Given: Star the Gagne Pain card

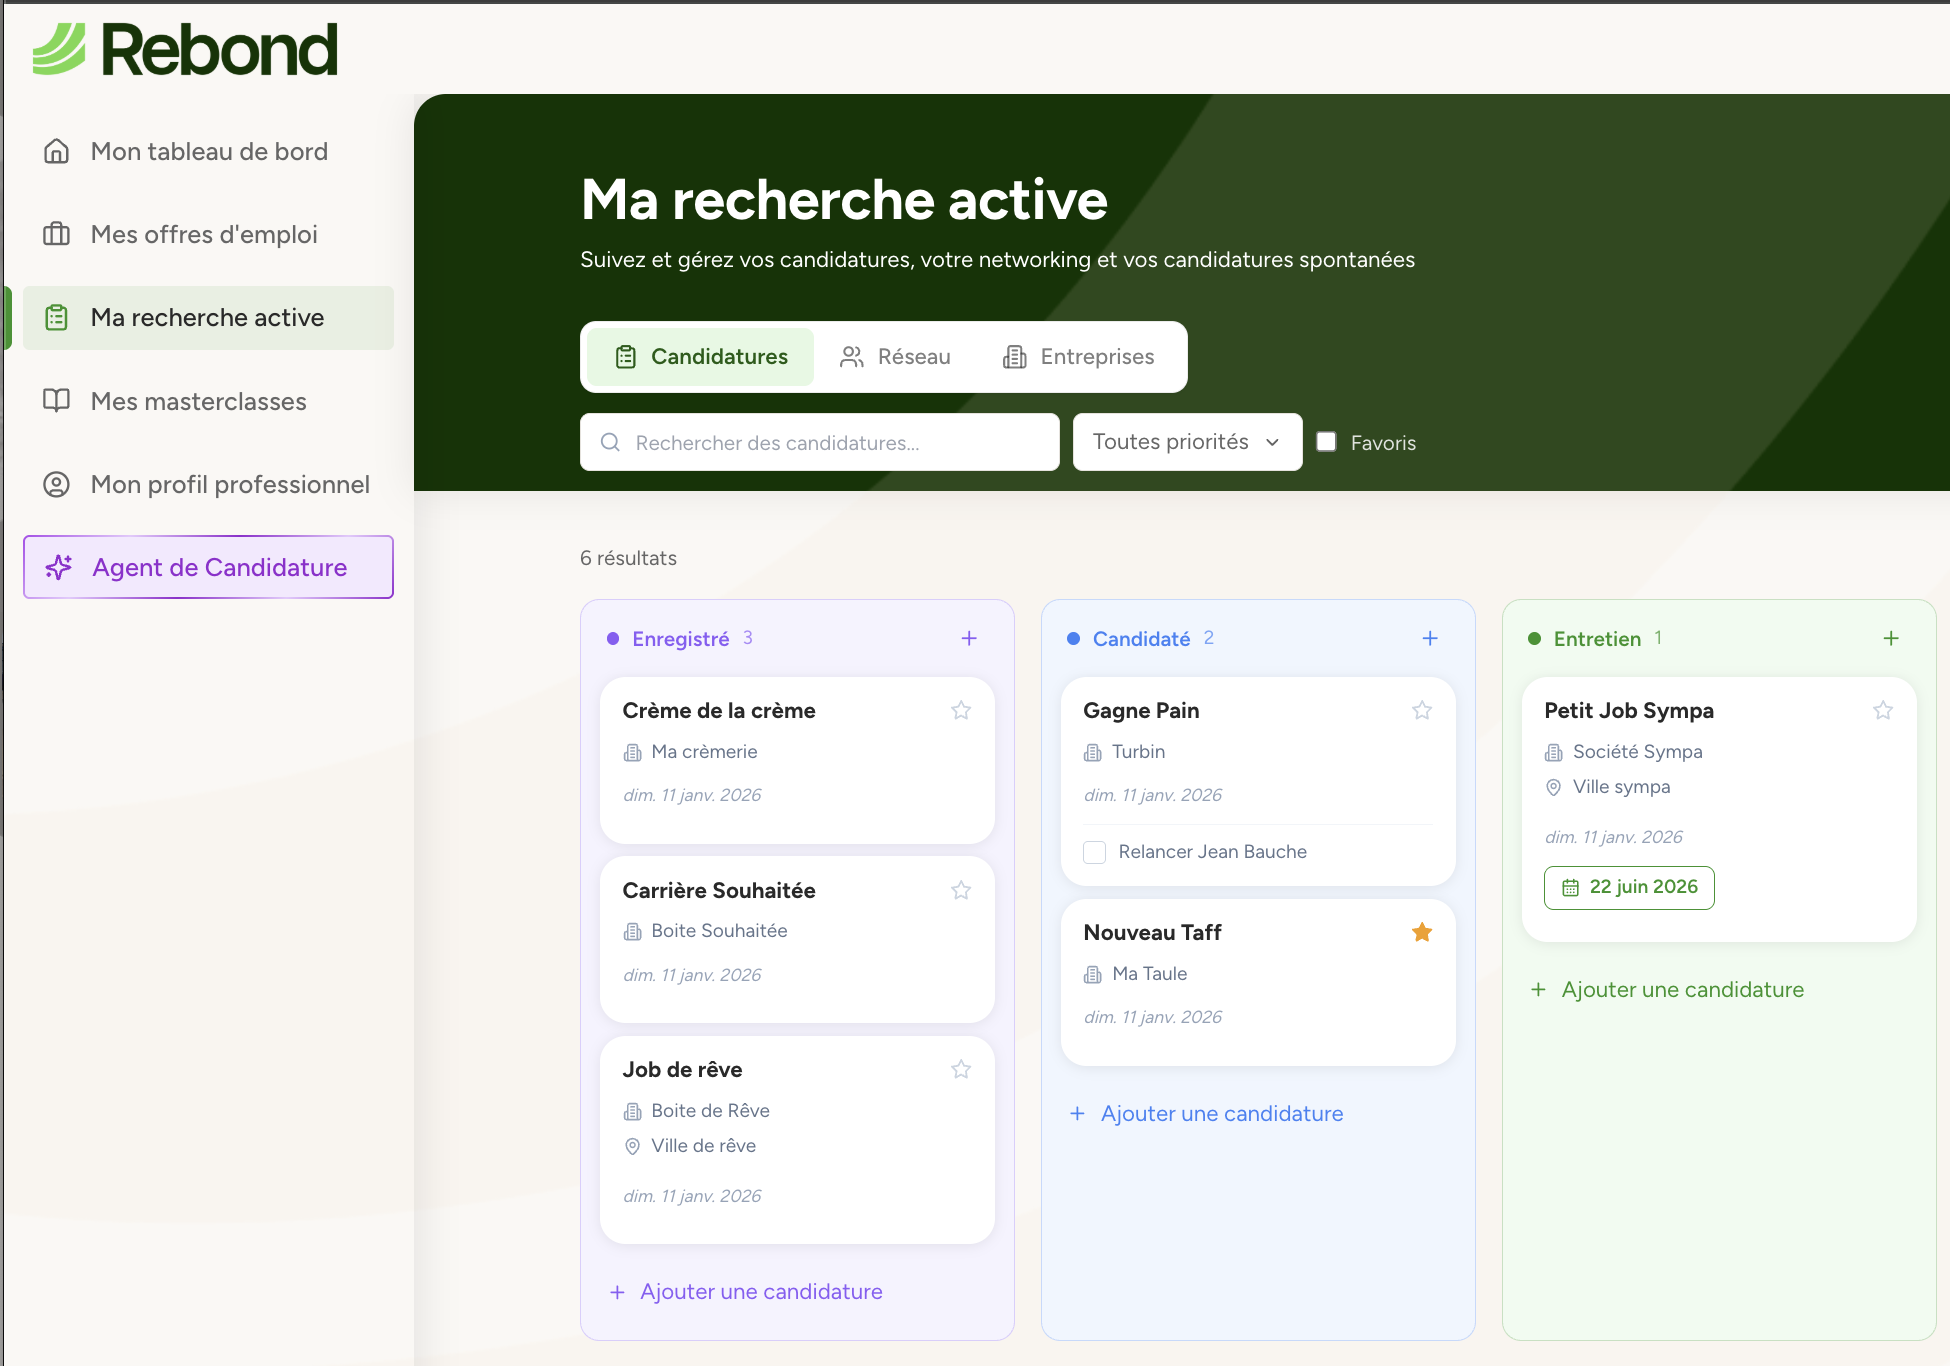Looking at the screenshot, I should [1422, 710].
